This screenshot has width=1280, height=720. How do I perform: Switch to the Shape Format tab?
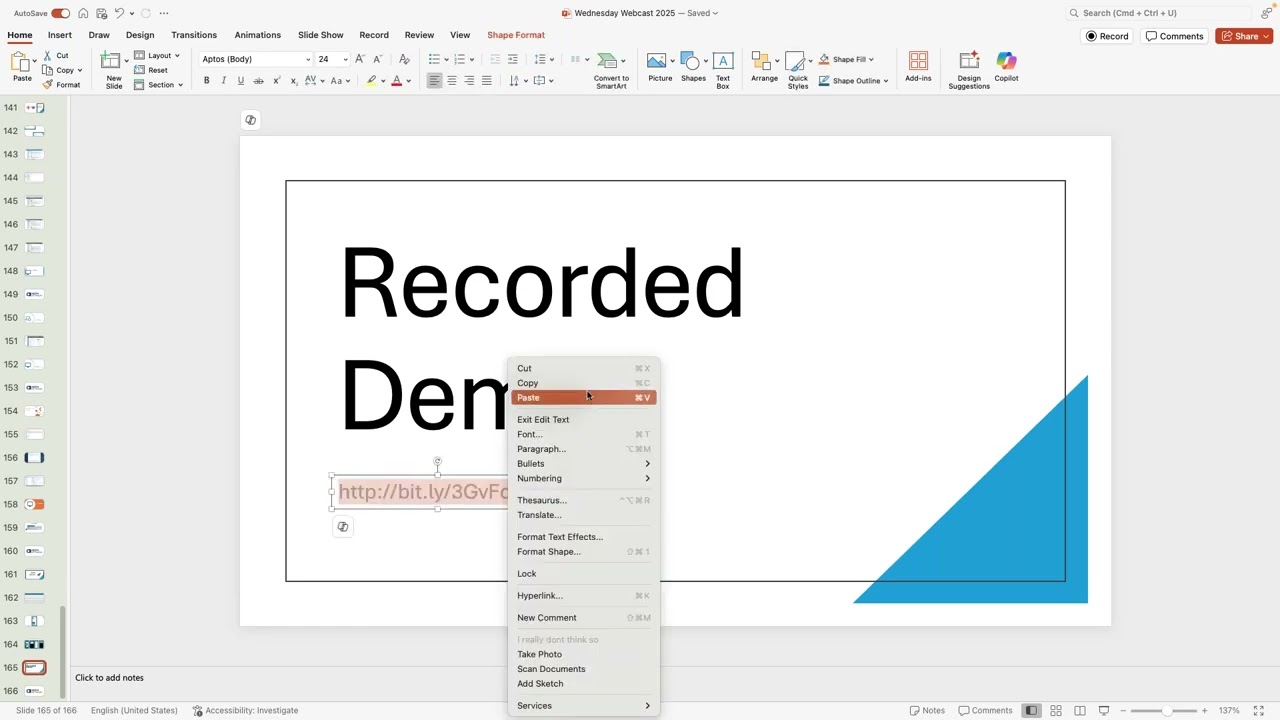pos(516,35)
